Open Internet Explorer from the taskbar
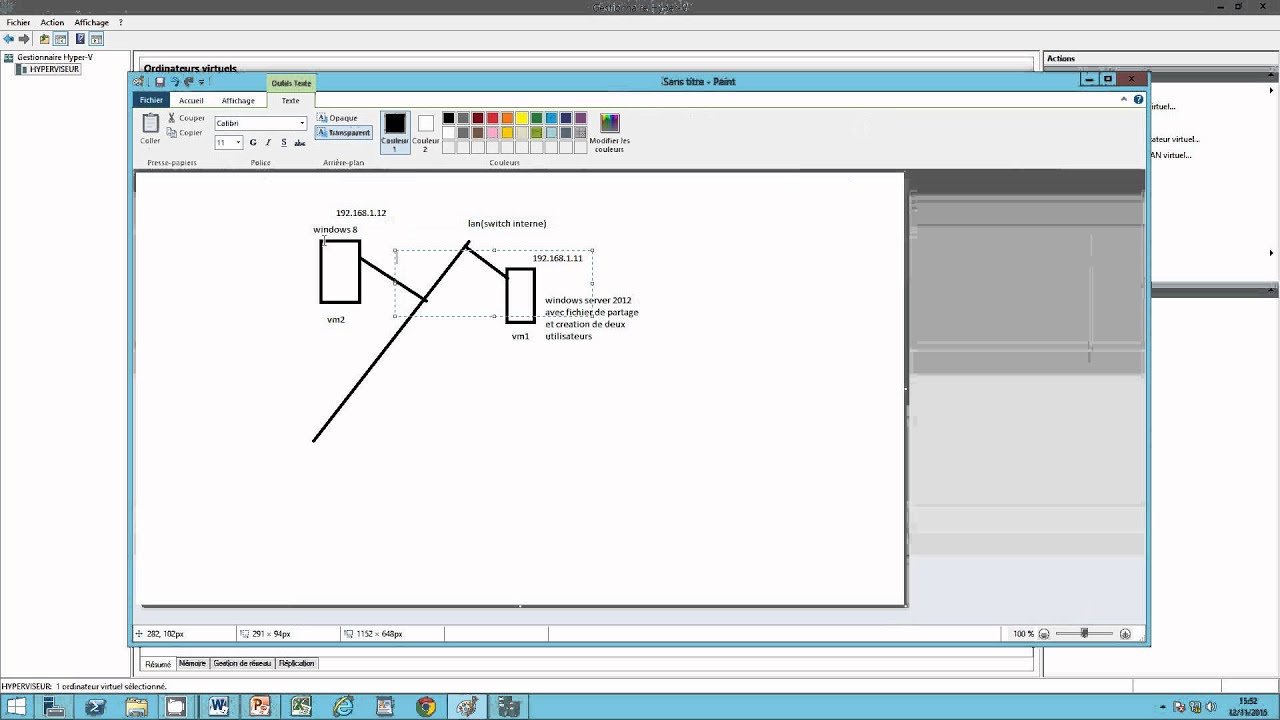The width and height of the screenshot is (1280, 720). tap(343, 707)
